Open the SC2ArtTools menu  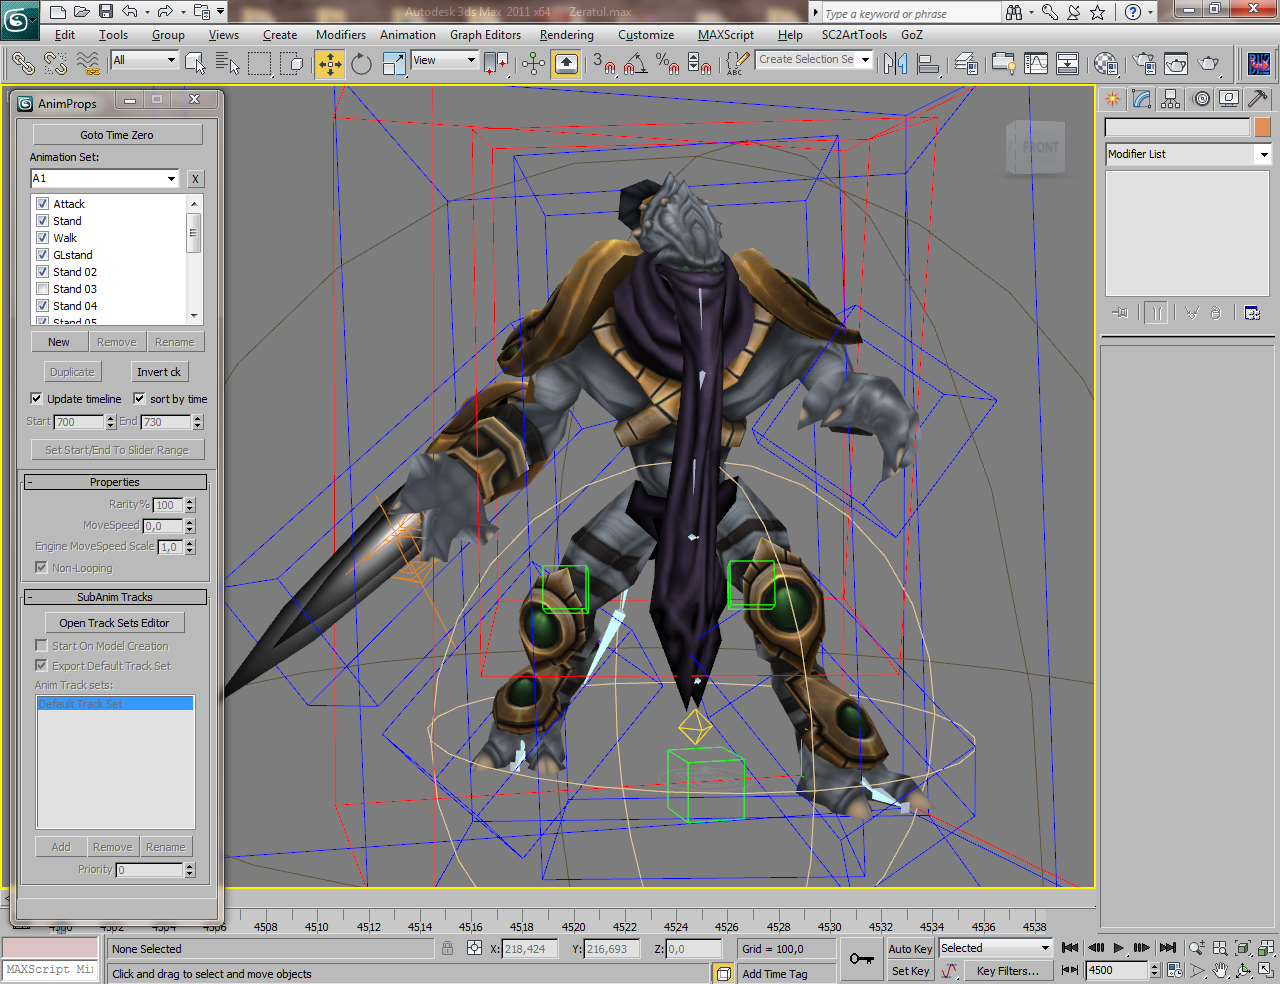point(854,35)
